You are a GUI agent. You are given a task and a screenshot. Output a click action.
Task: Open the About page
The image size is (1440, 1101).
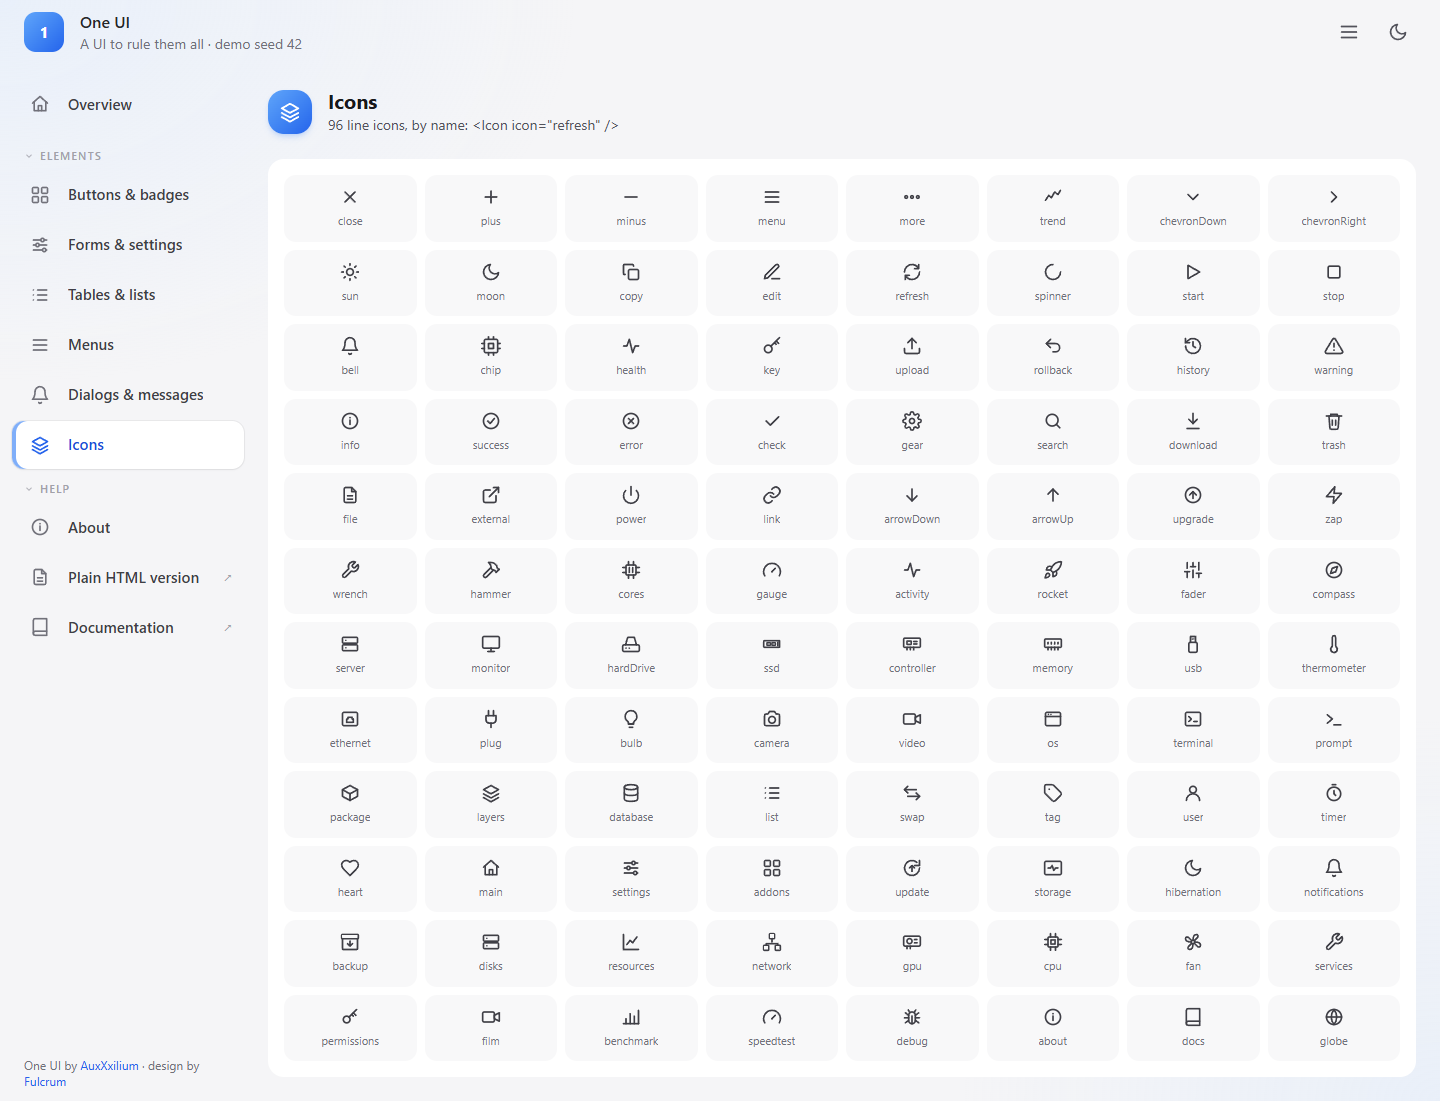128,528
